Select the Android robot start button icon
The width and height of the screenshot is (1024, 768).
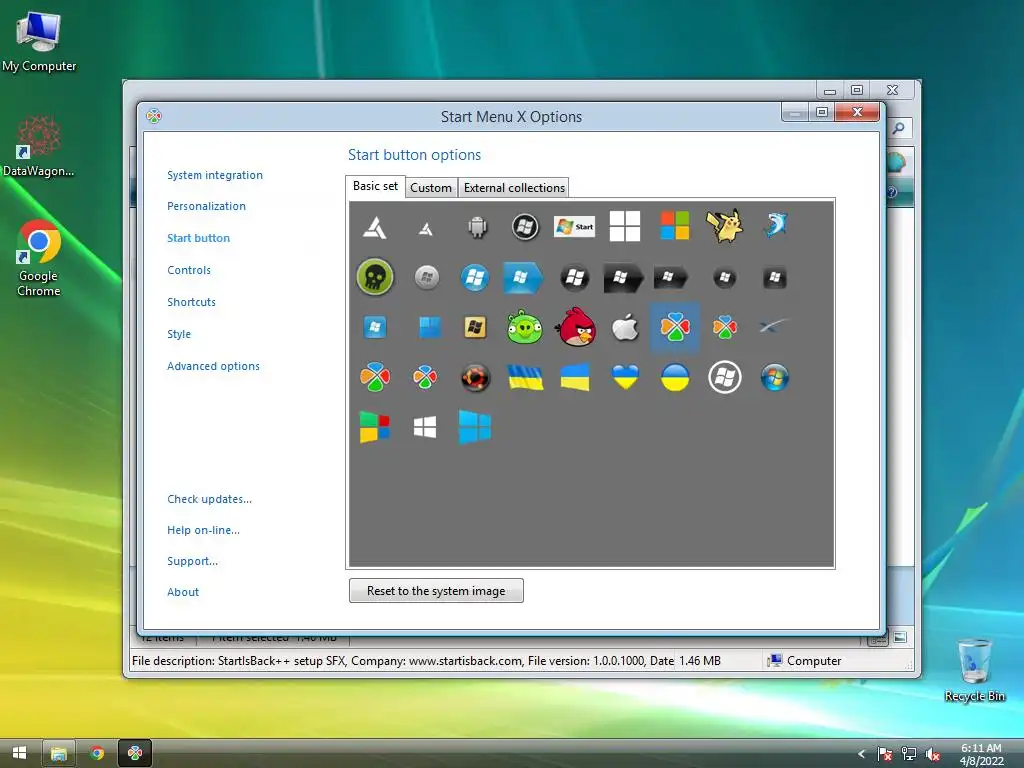(477, 227)
